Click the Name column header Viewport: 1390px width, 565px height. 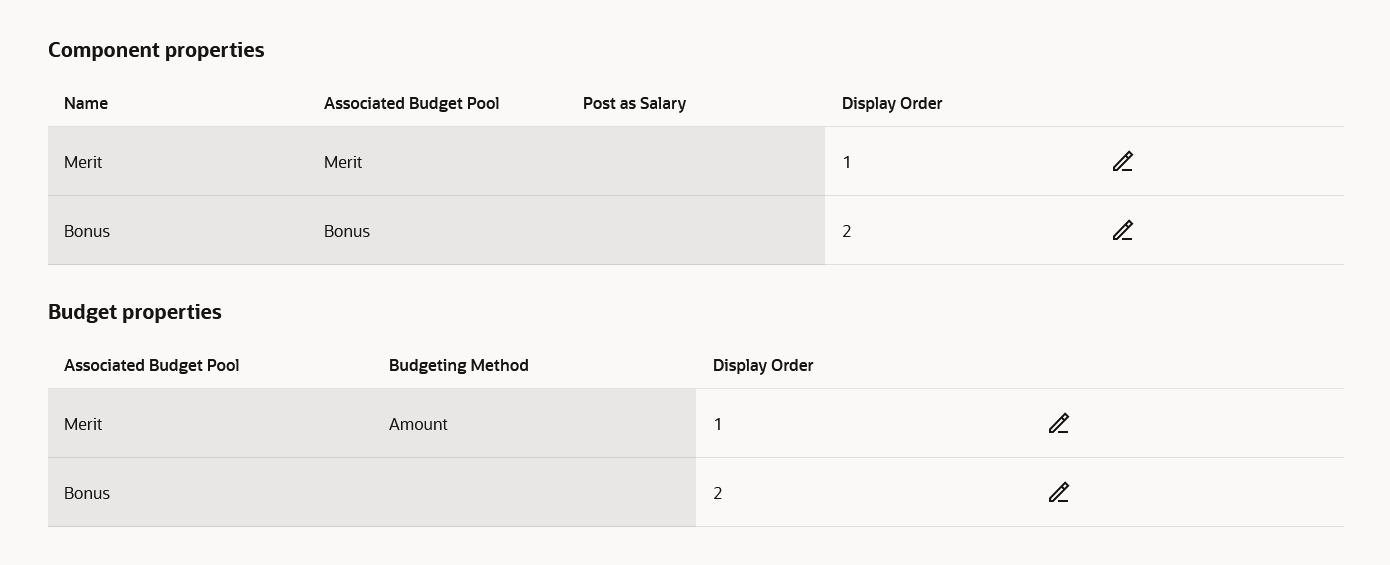click(x=86, y=103)
